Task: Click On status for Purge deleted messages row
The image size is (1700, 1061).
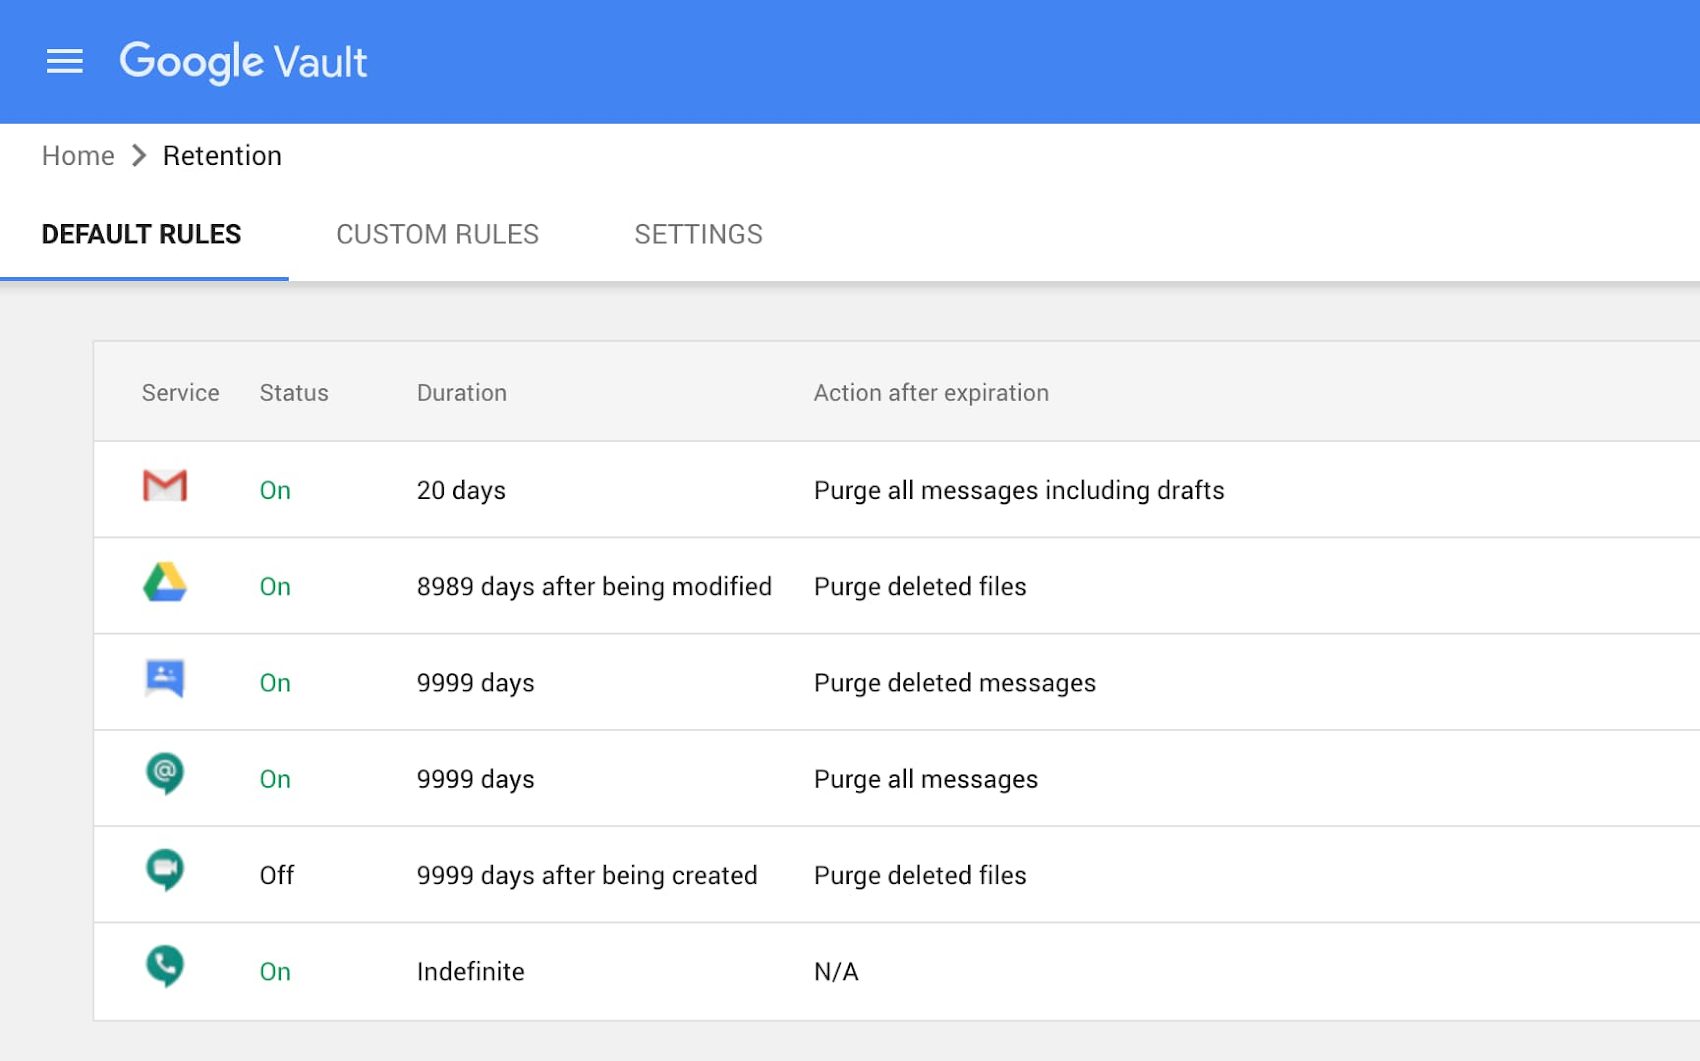Action: [x=275, y=683]
